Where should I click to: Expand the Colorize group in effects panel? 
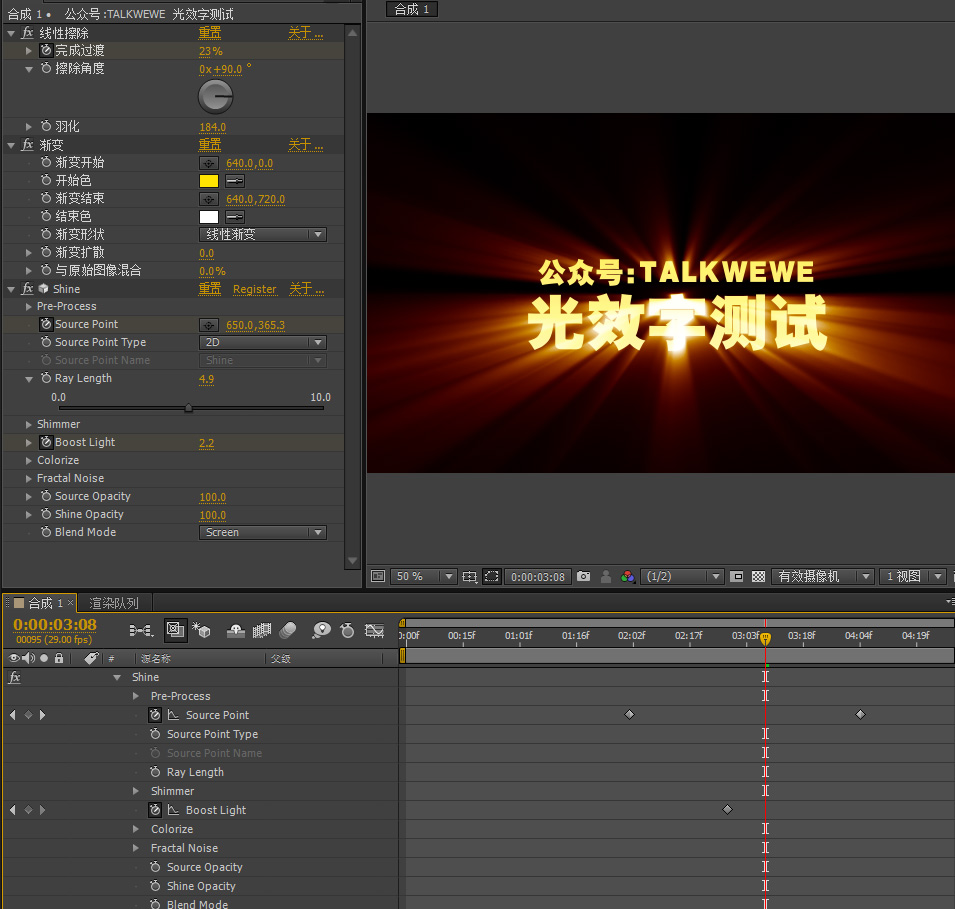pos(29,461)
